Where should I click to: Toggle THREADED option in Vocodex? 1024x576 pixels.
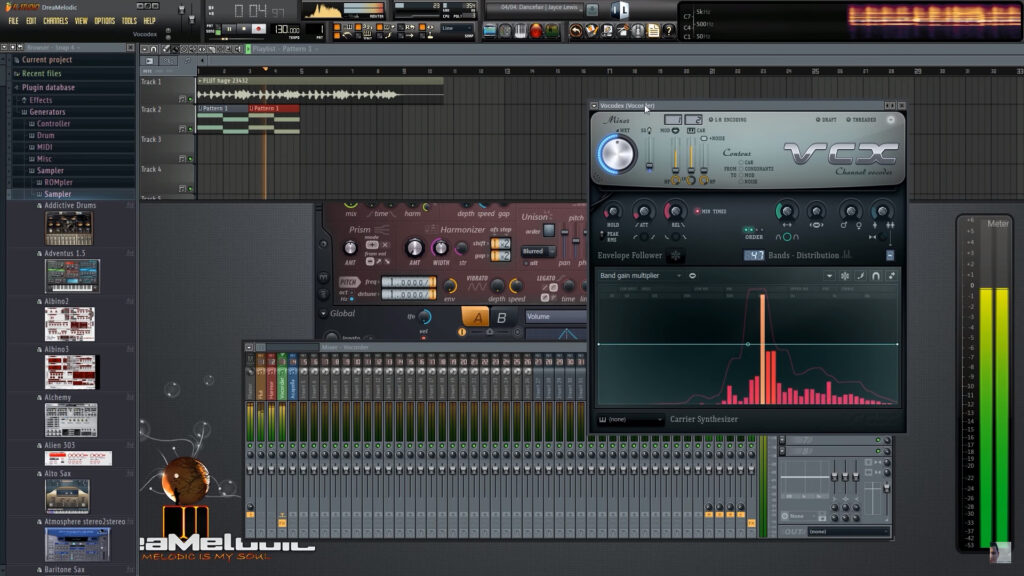tap(861, 120)
